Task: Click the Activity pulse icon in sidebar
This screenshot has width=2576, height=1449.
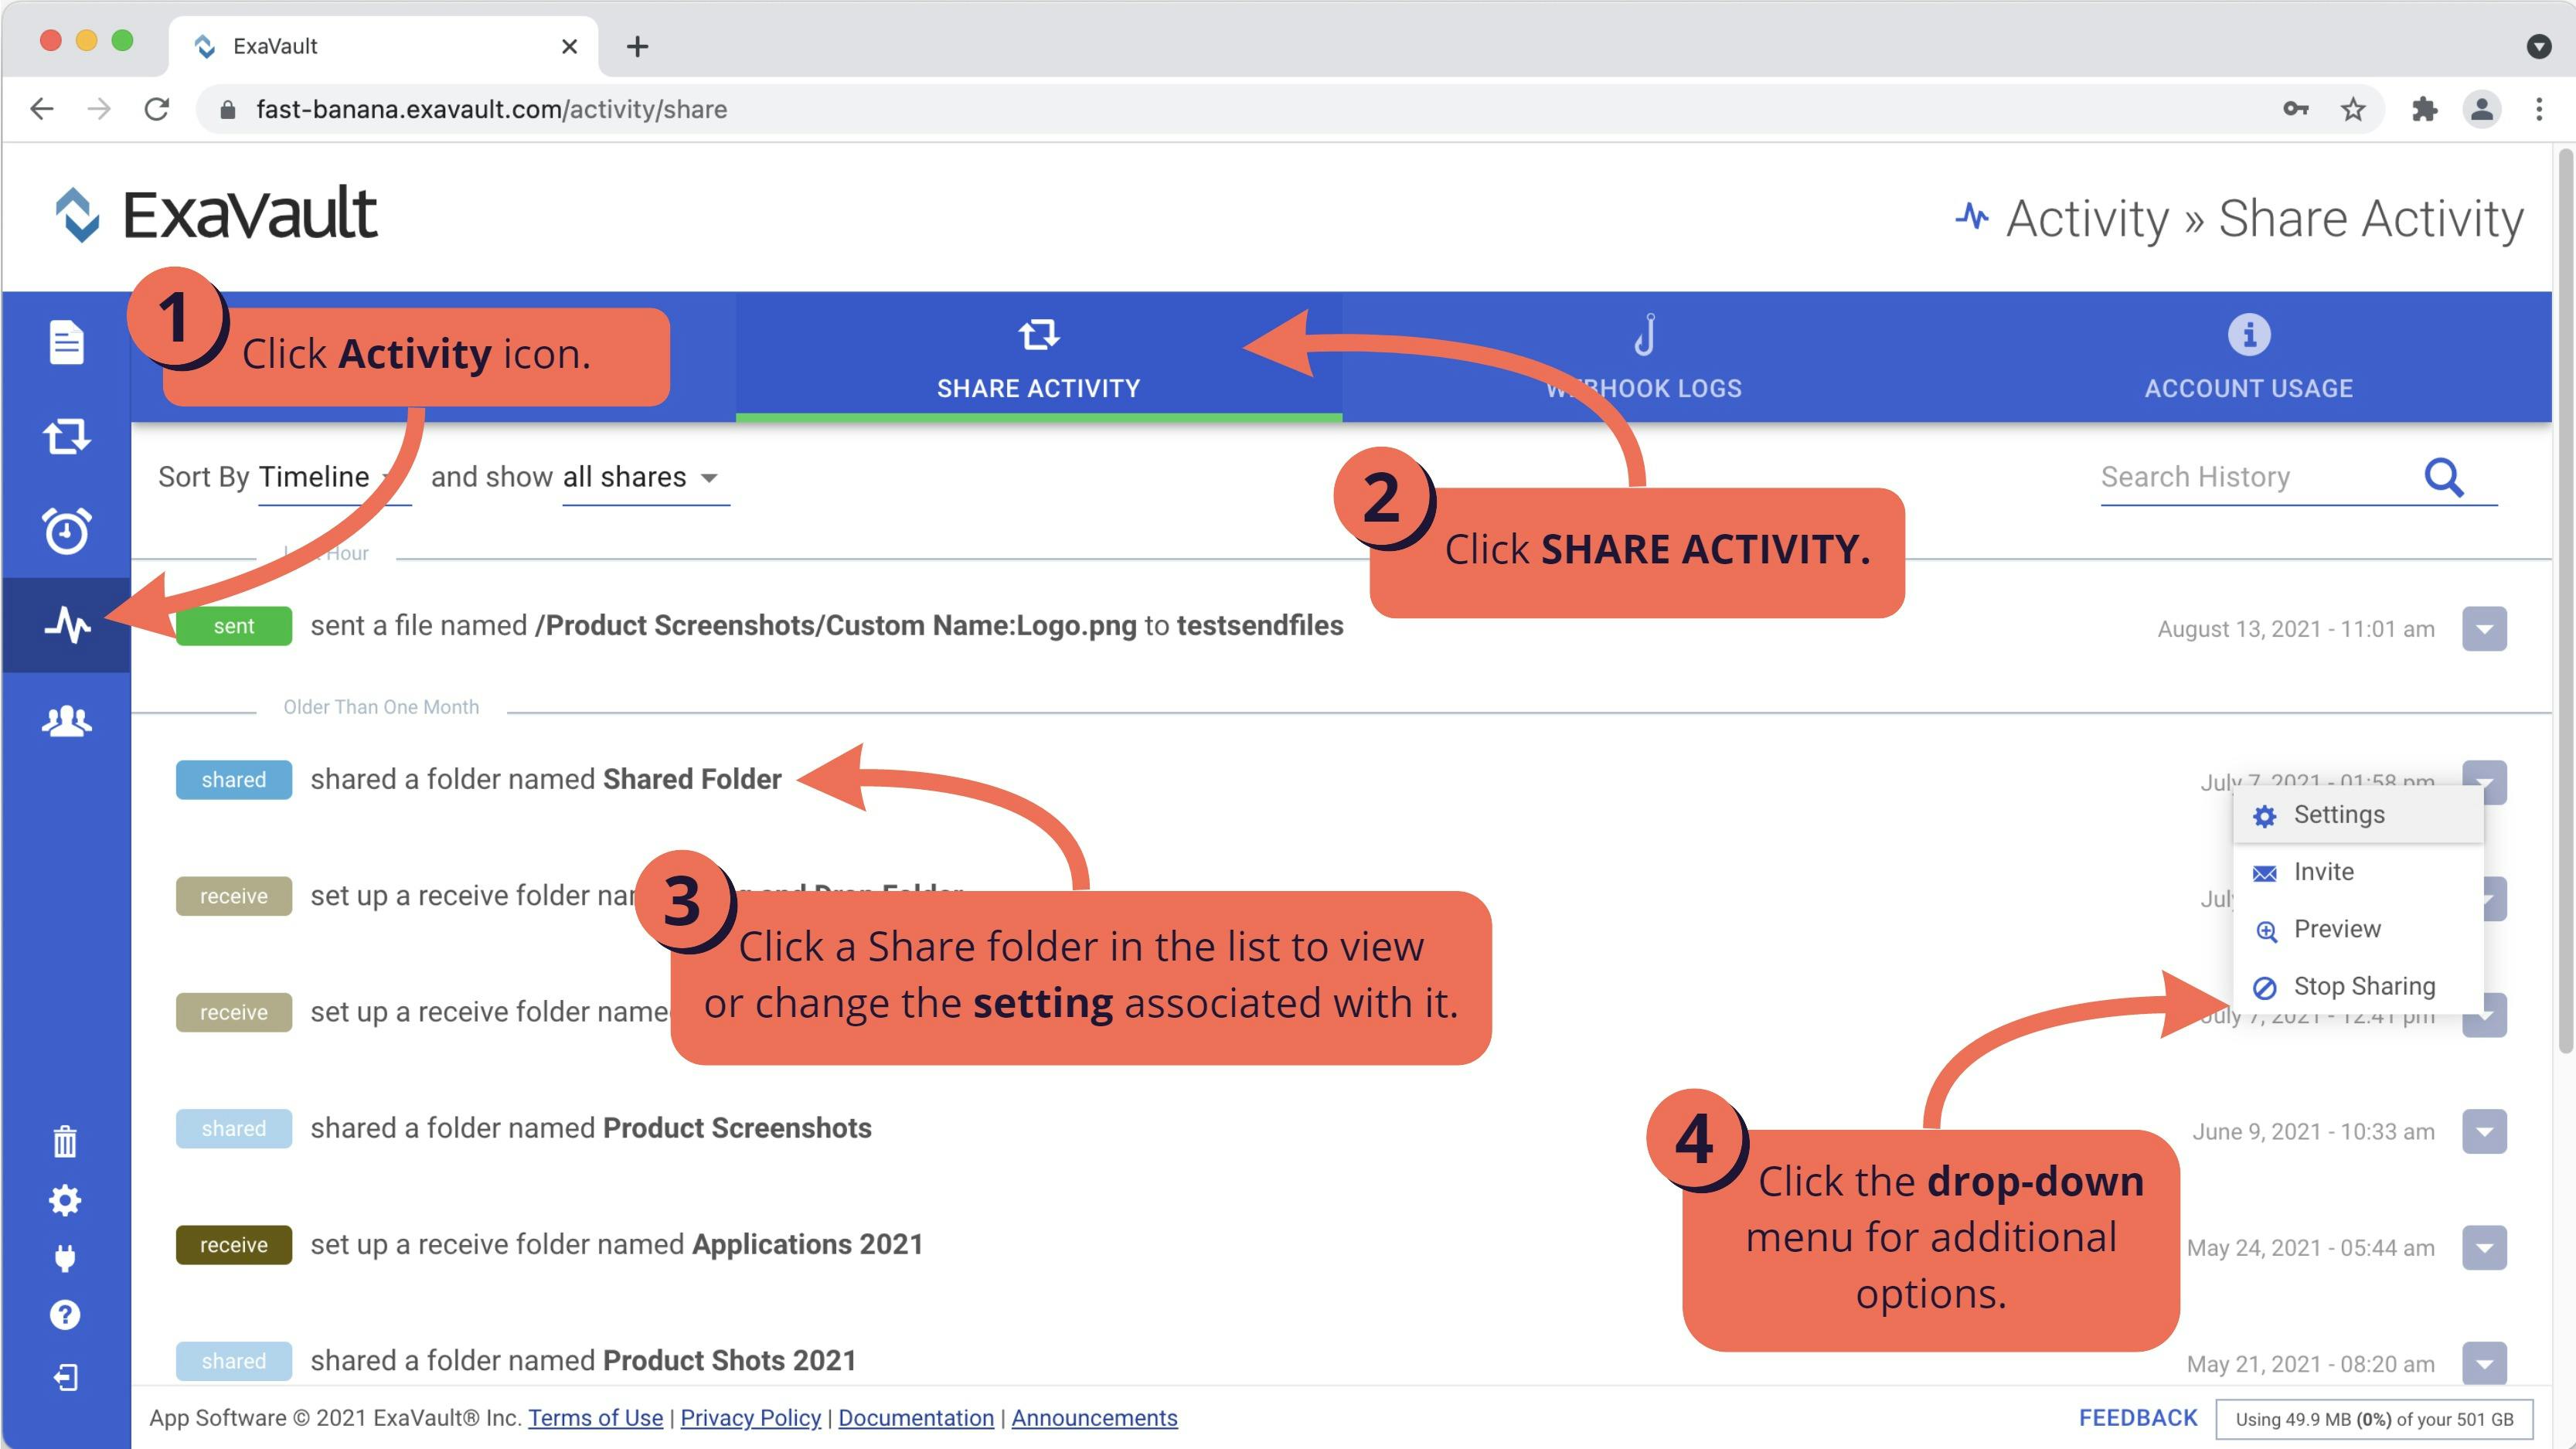Action: point(66,625)
